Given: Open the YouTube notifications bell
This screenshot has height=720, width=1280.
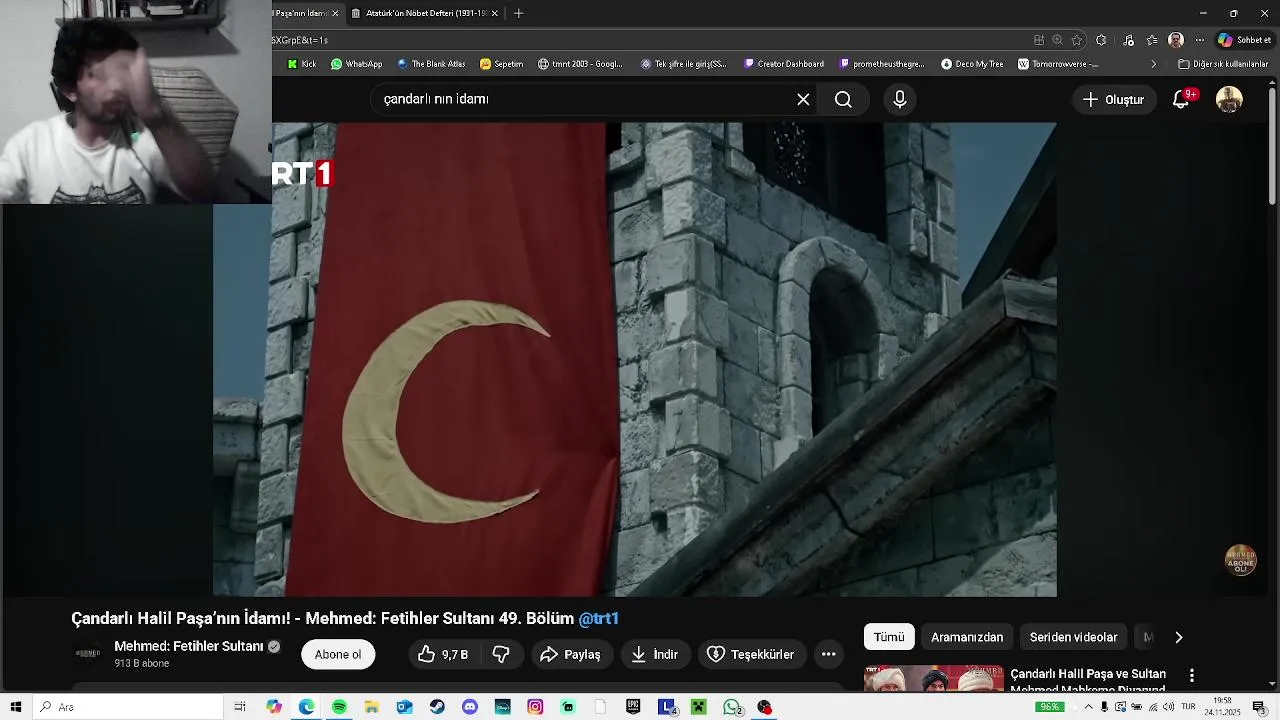Looking at the screenshot, I should coord(1182,99).
